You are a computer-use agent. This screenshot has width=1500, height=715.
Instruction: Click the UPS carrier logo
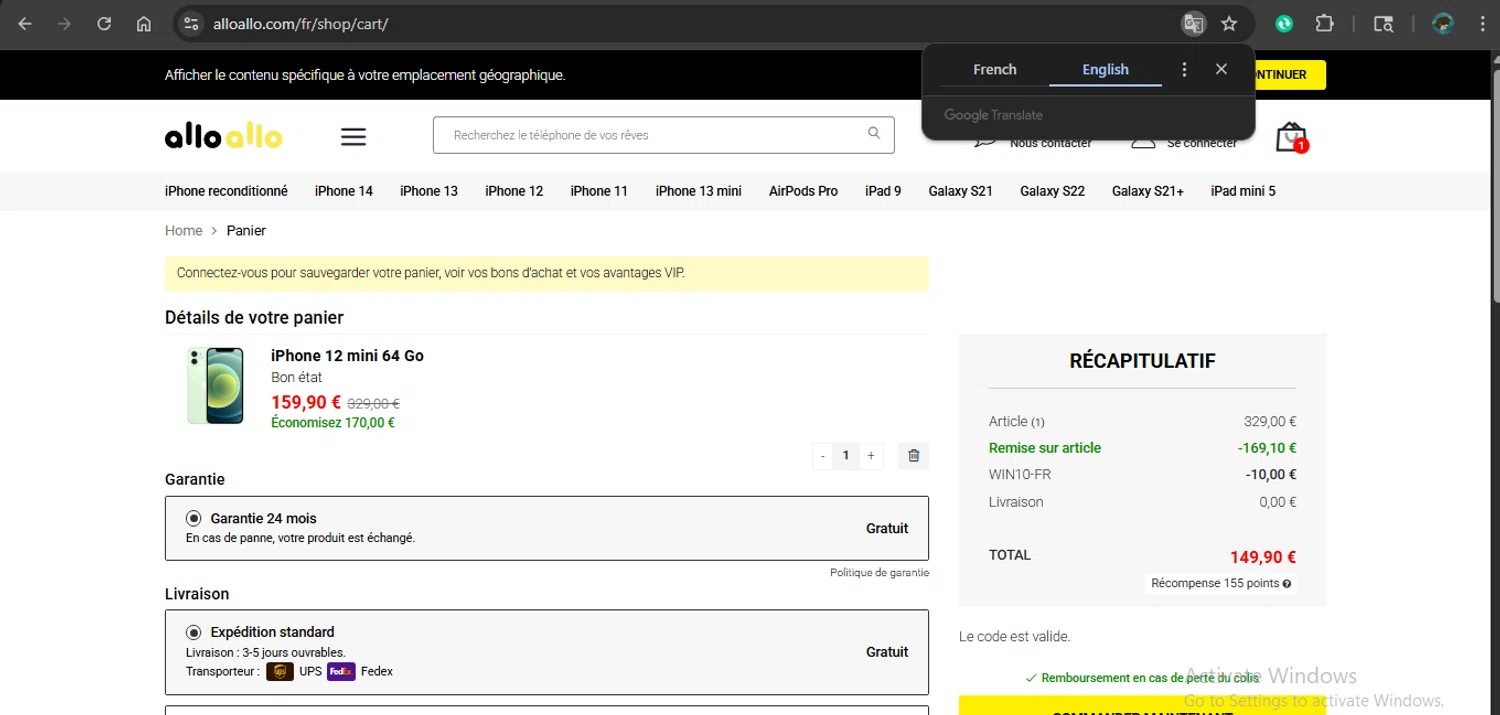[280, 672]
